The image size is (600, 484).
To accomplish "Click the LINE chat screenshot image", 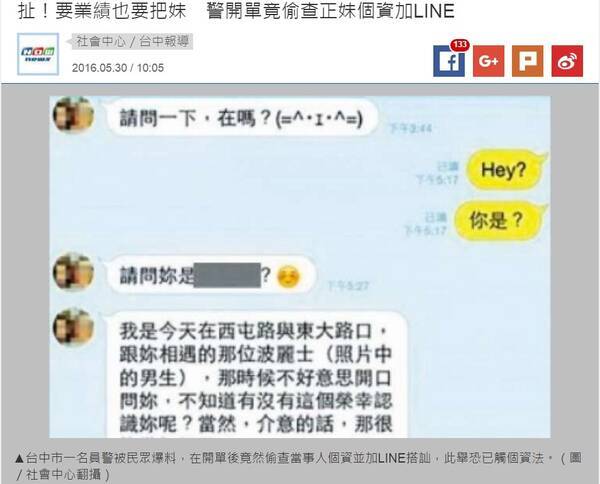I will pos(300,267).
